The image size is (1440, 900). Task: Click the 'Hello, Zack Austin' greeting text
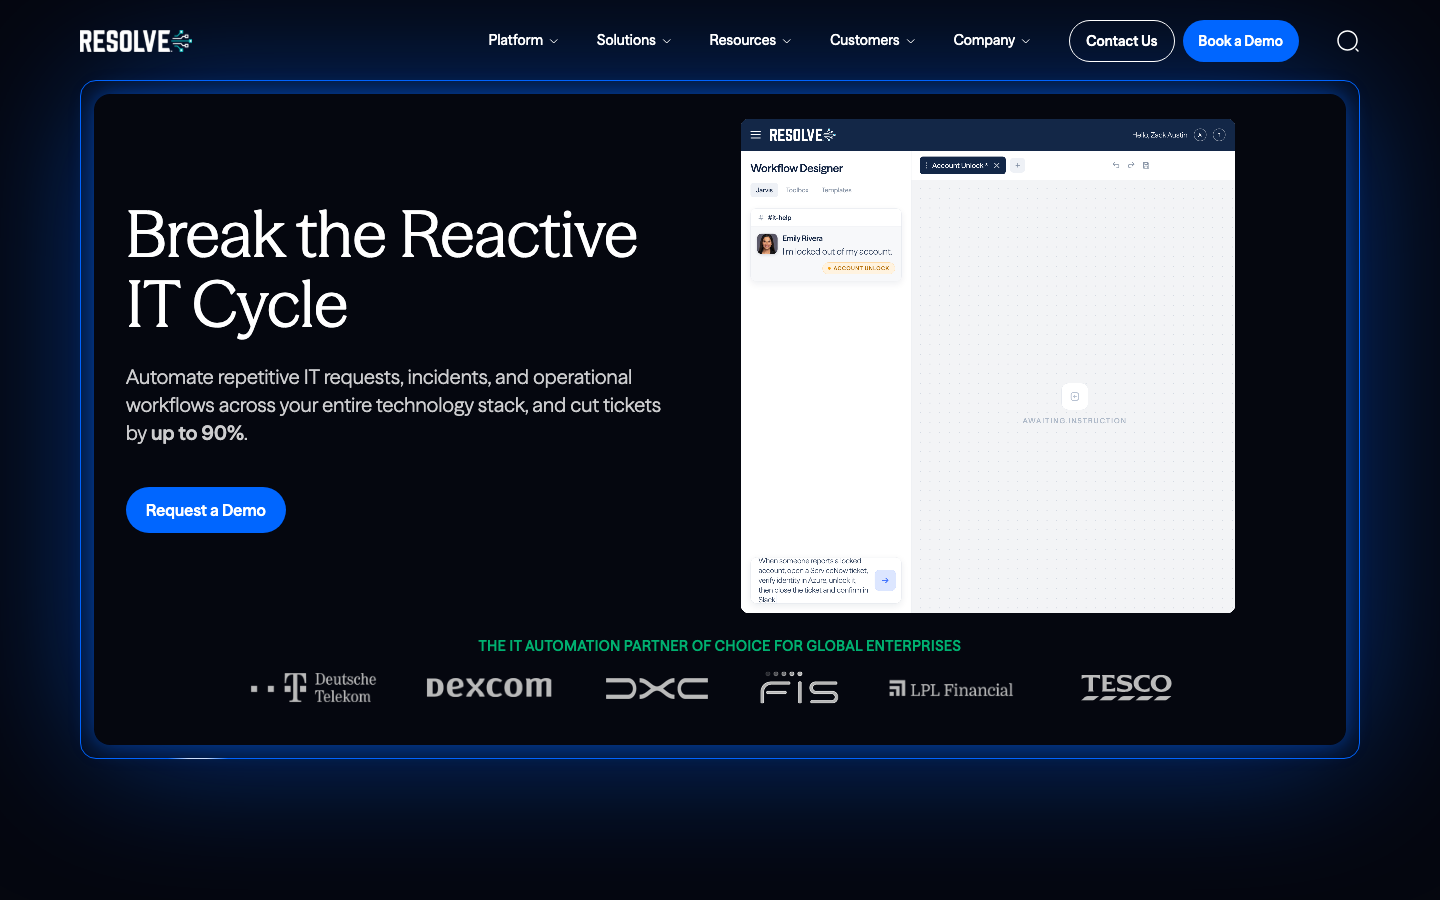tap(1160, 135)
